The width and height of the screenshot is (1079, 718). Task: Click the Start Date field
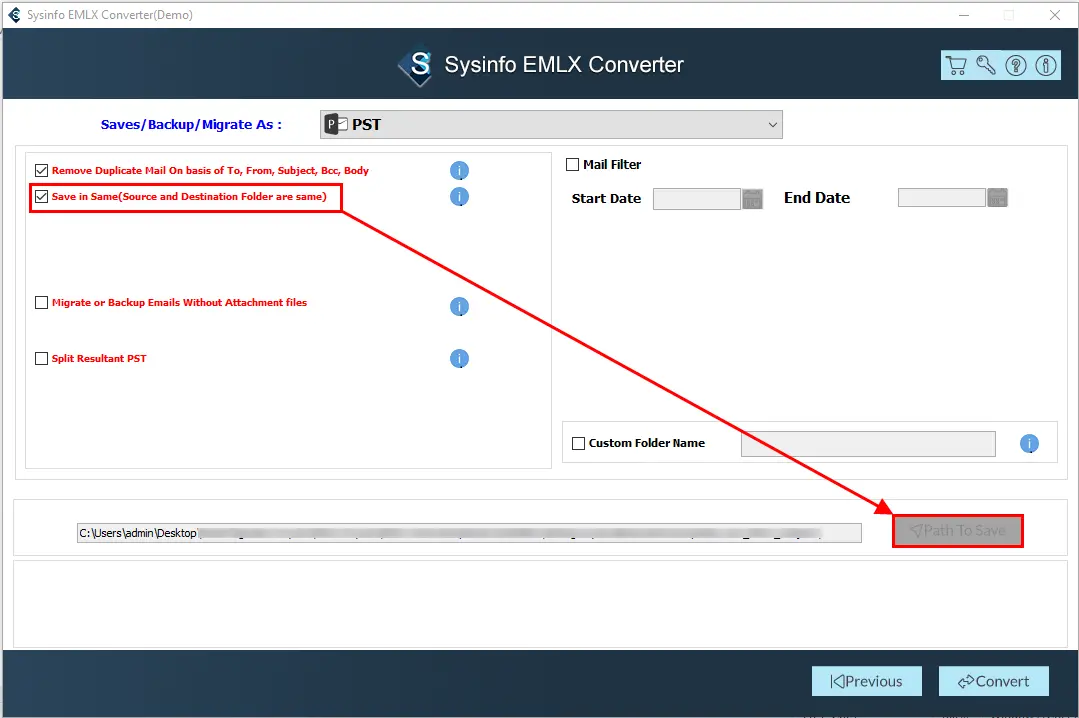(696, 199)
